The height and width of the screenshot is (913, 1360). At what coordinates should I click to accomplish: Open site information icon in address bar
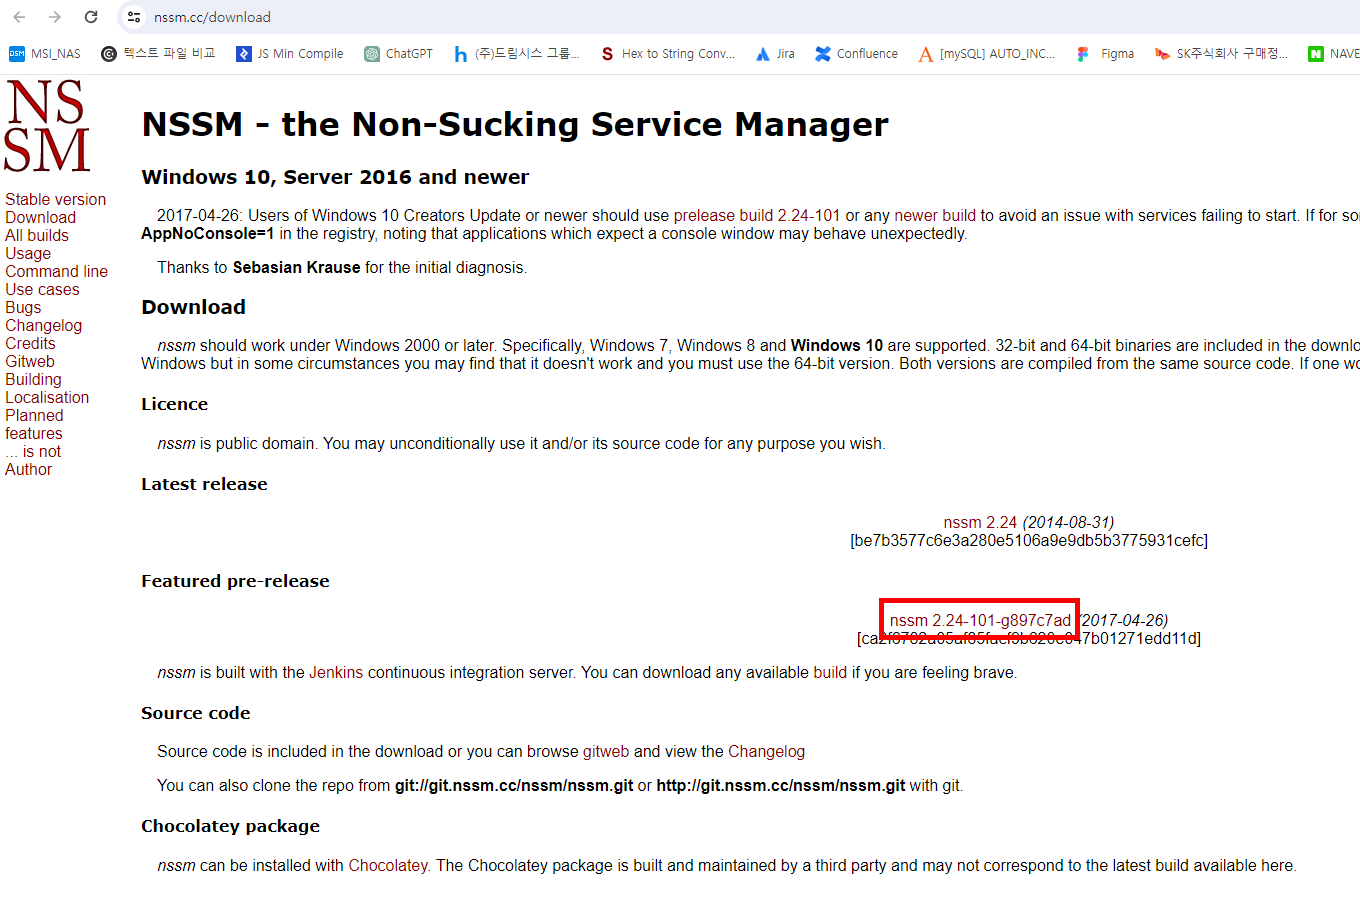pos(134,17)
